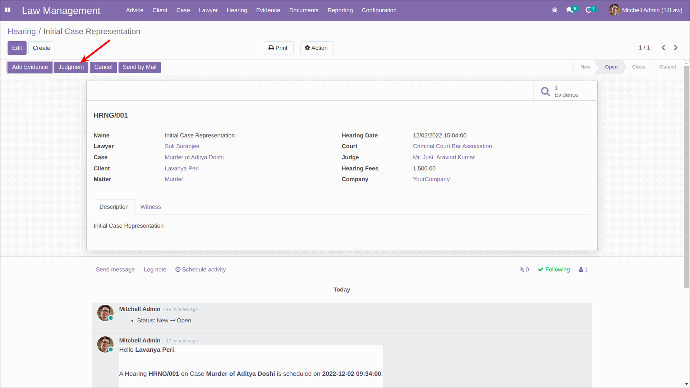Click the vertical page scrollbar
This screenshot has width=690, height=388.
(x=686, y=176)
